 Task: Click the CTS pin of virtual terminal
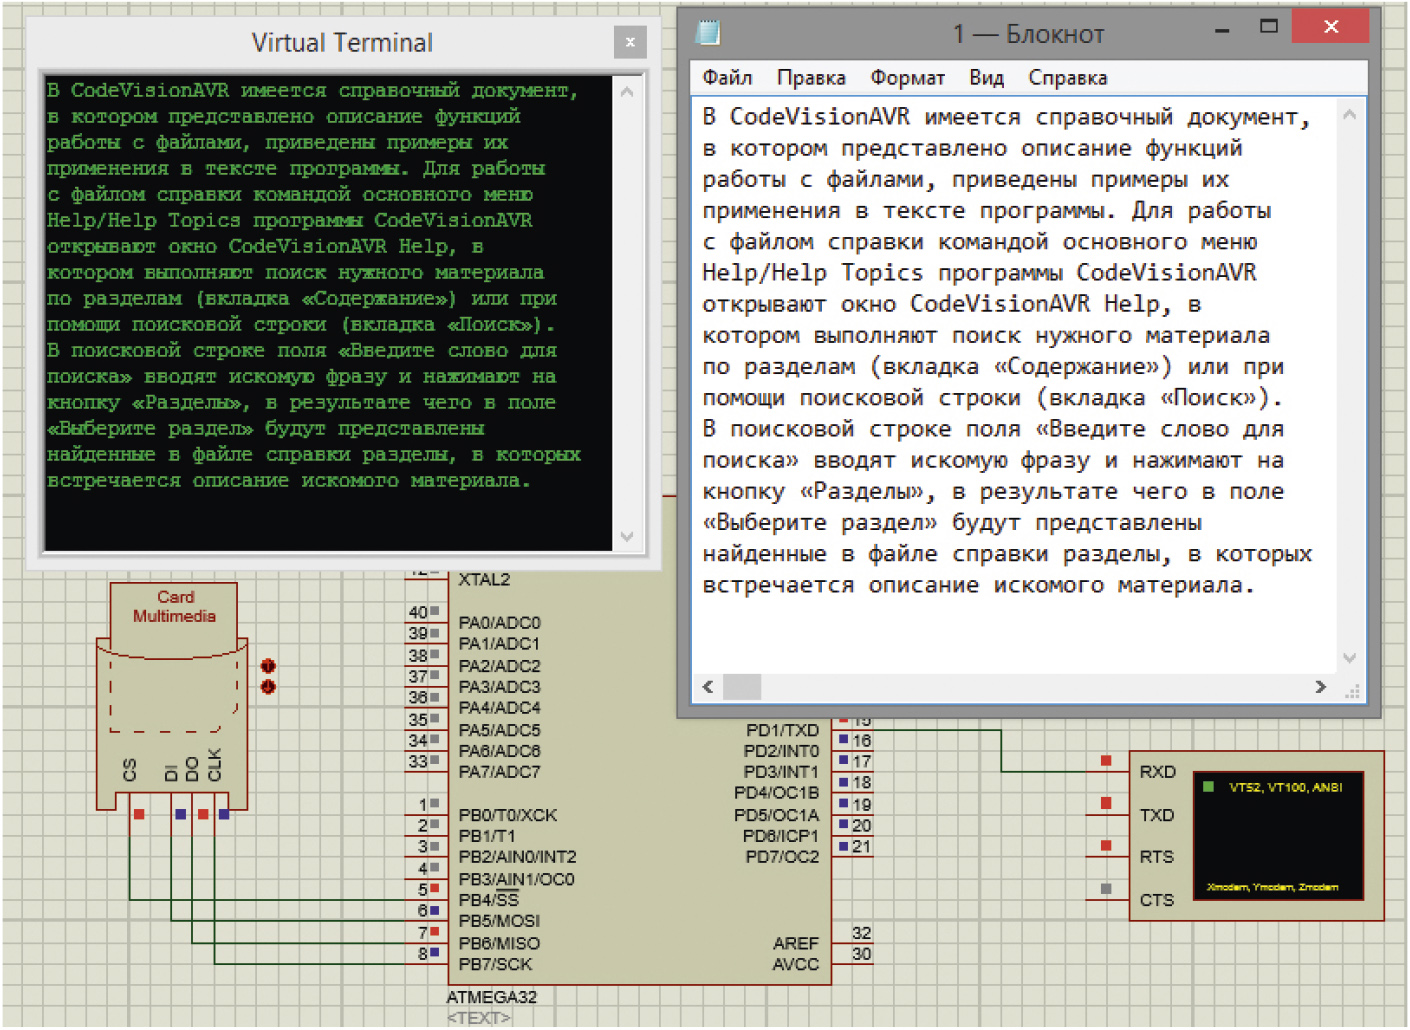coord(1157,900)
